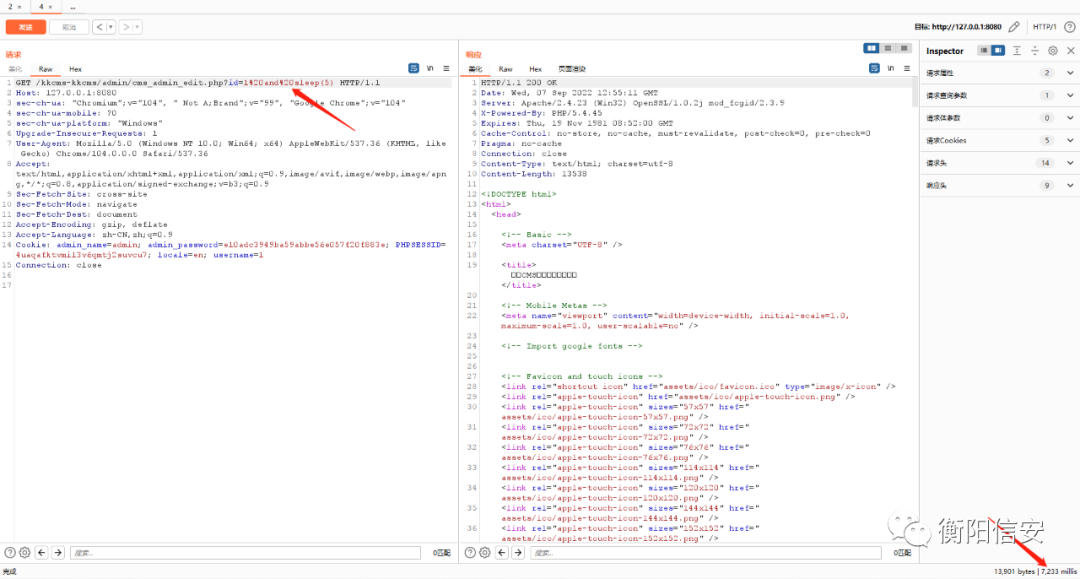The width and height of the screenshot is (1080, 579).
Task: Select the response Raw tab
Action: click(506, 69)
